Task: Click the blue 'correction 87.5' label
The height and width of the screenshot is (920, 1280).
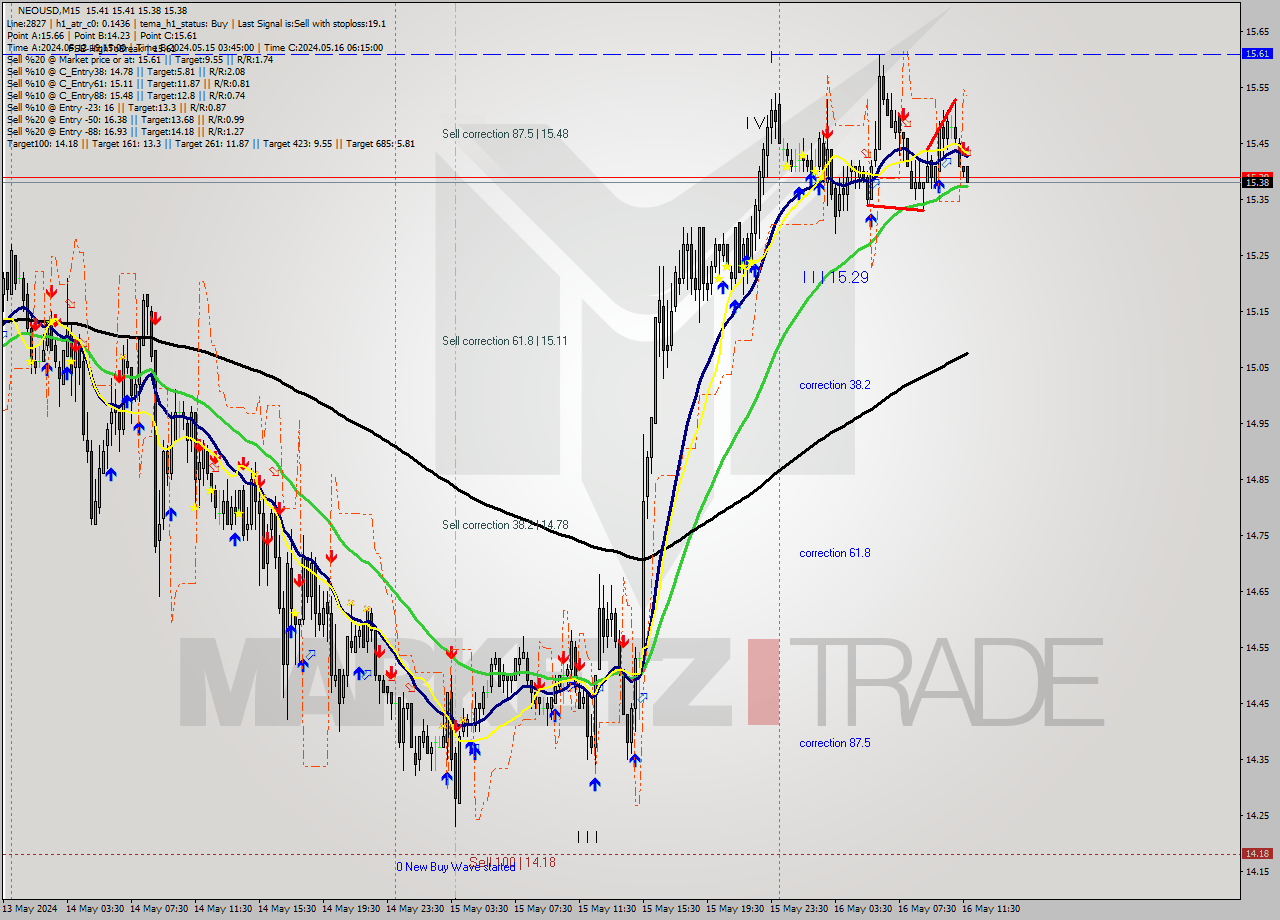Action: click(835, 743)
